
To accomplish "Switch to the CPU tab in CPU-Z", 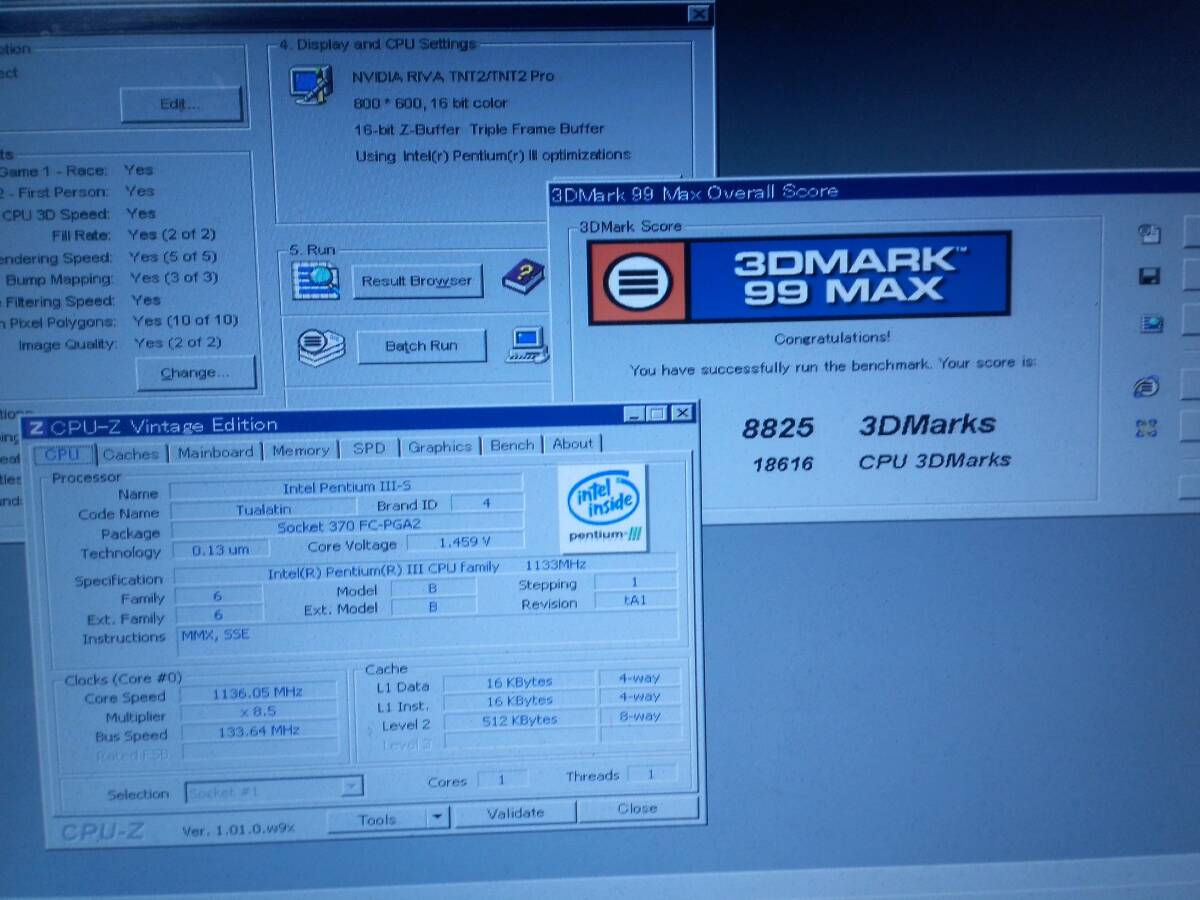I will (62, 453).
